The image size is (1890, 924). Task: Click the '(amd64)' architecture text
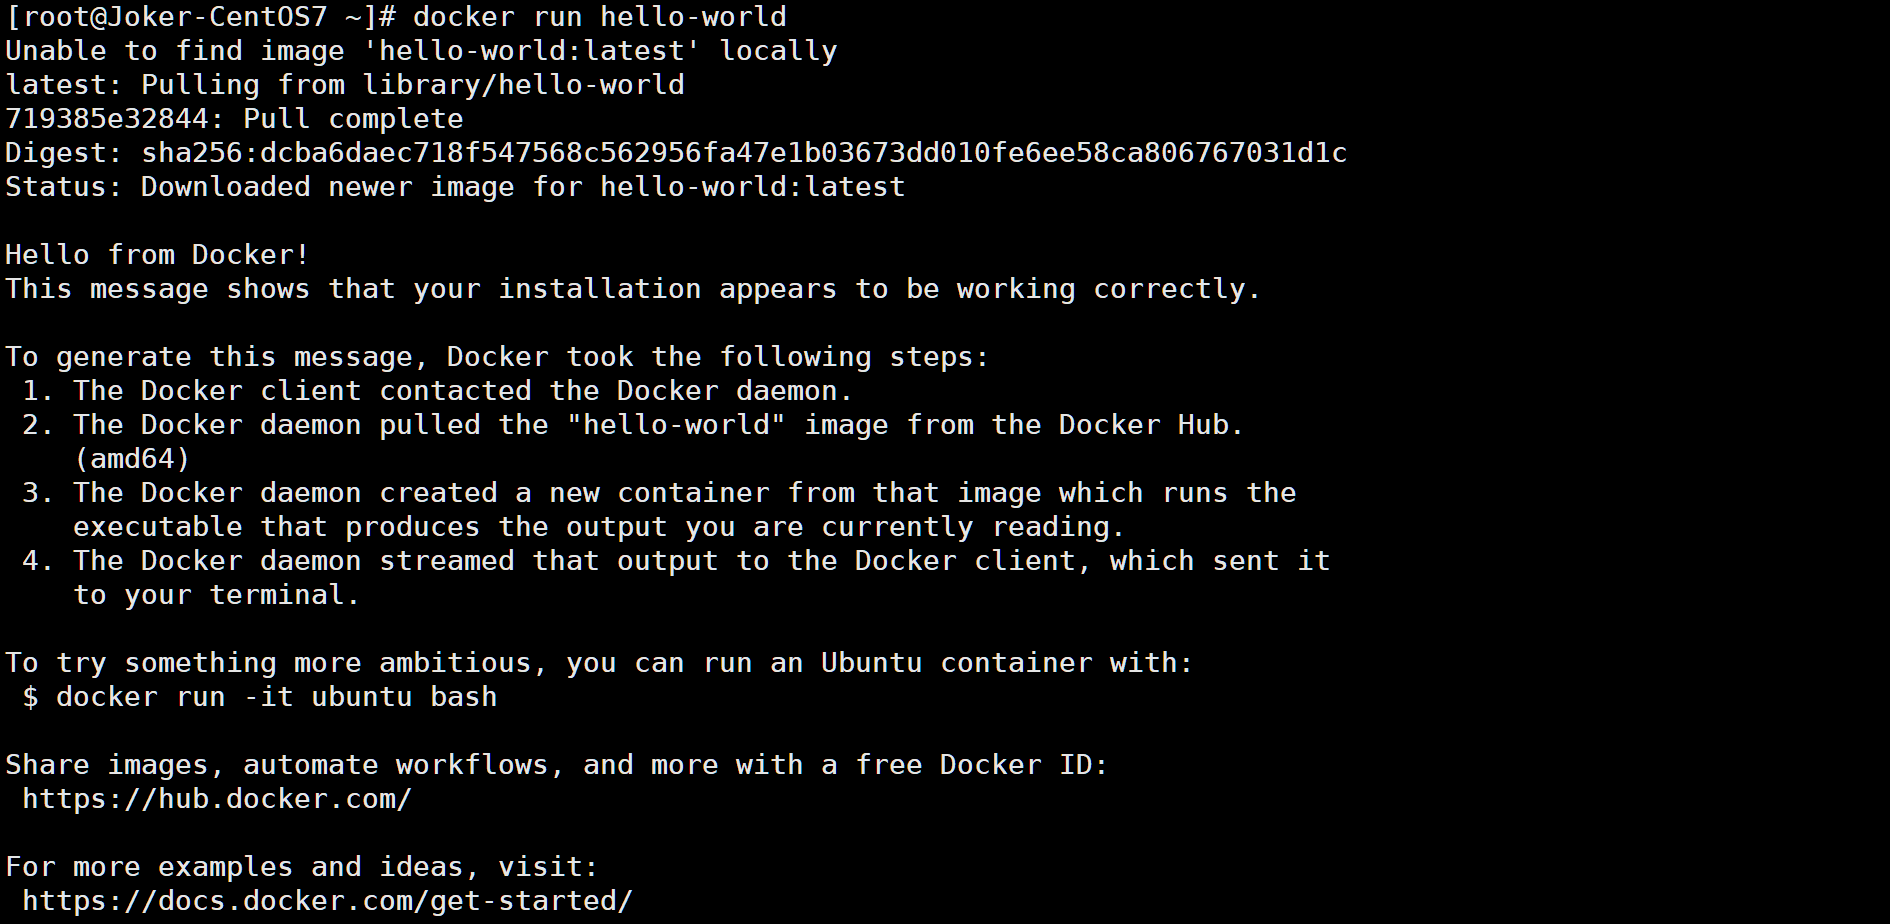coord(132,459)
